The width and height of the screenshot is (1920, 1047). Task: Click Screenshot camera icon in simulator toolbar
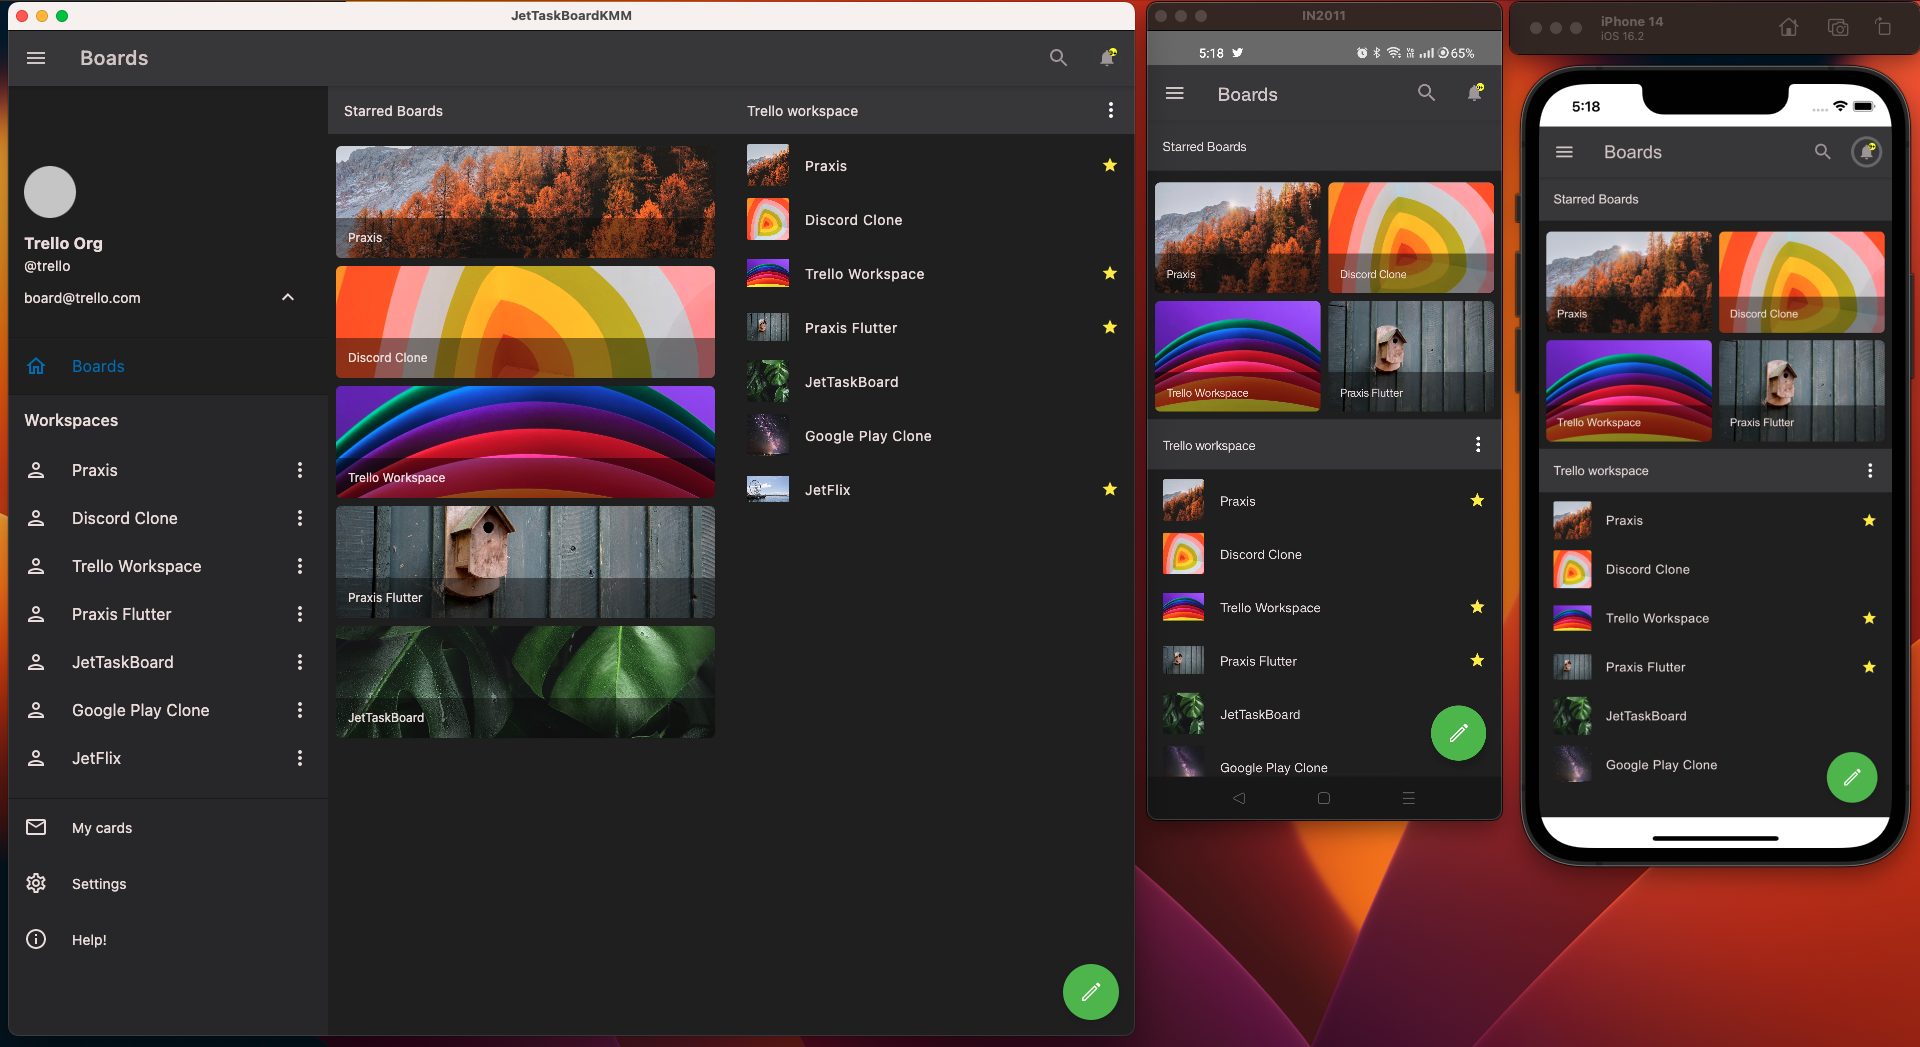(x=1838, y=28)
